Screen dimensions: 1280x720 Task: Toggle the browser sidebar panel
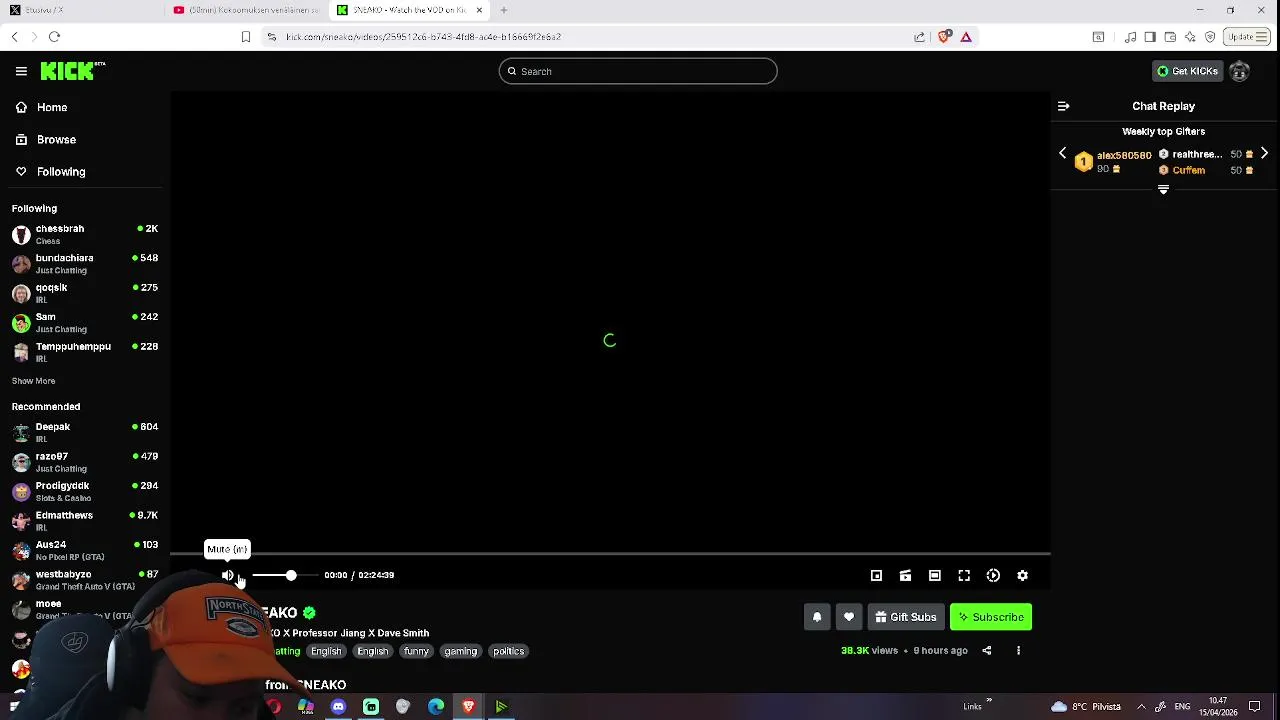click(1150, 37)
